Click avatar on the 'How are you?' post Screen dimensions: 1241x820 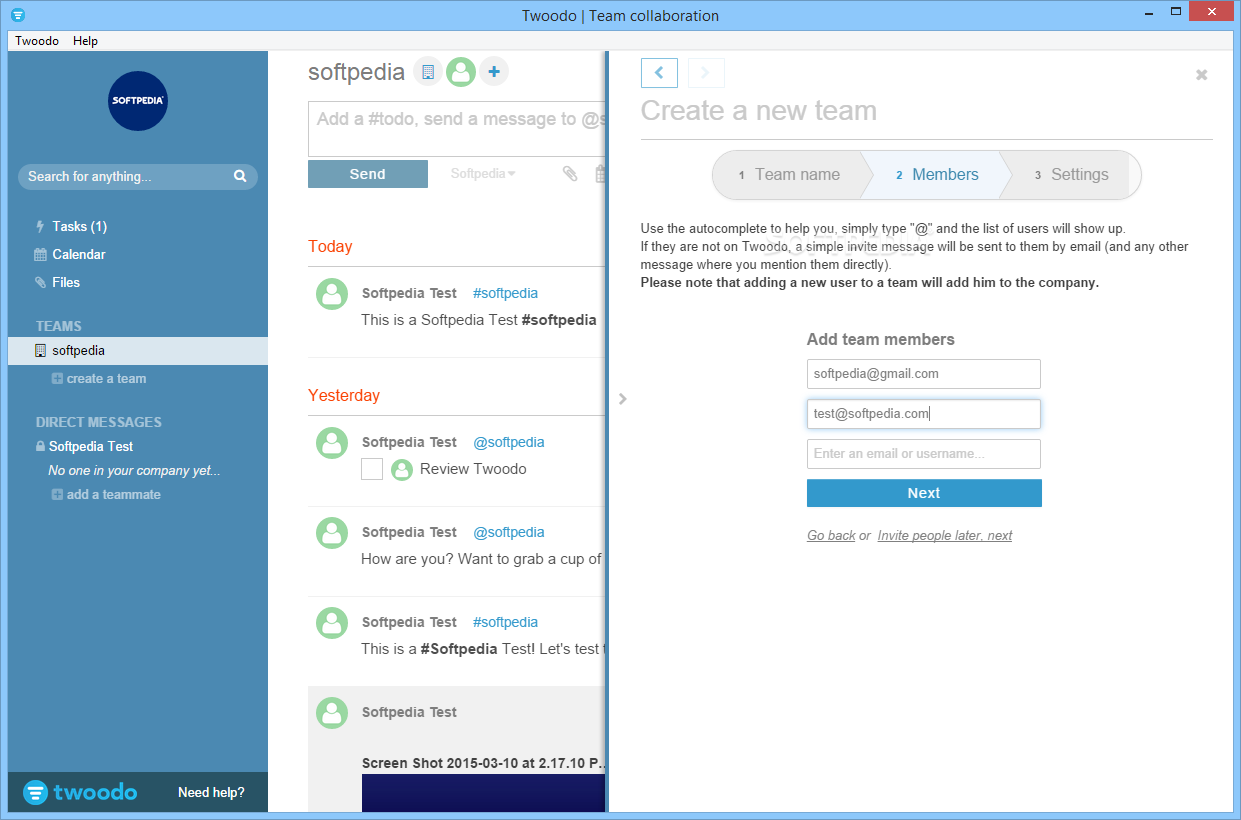pyautogui.click(x=332, y=533)
